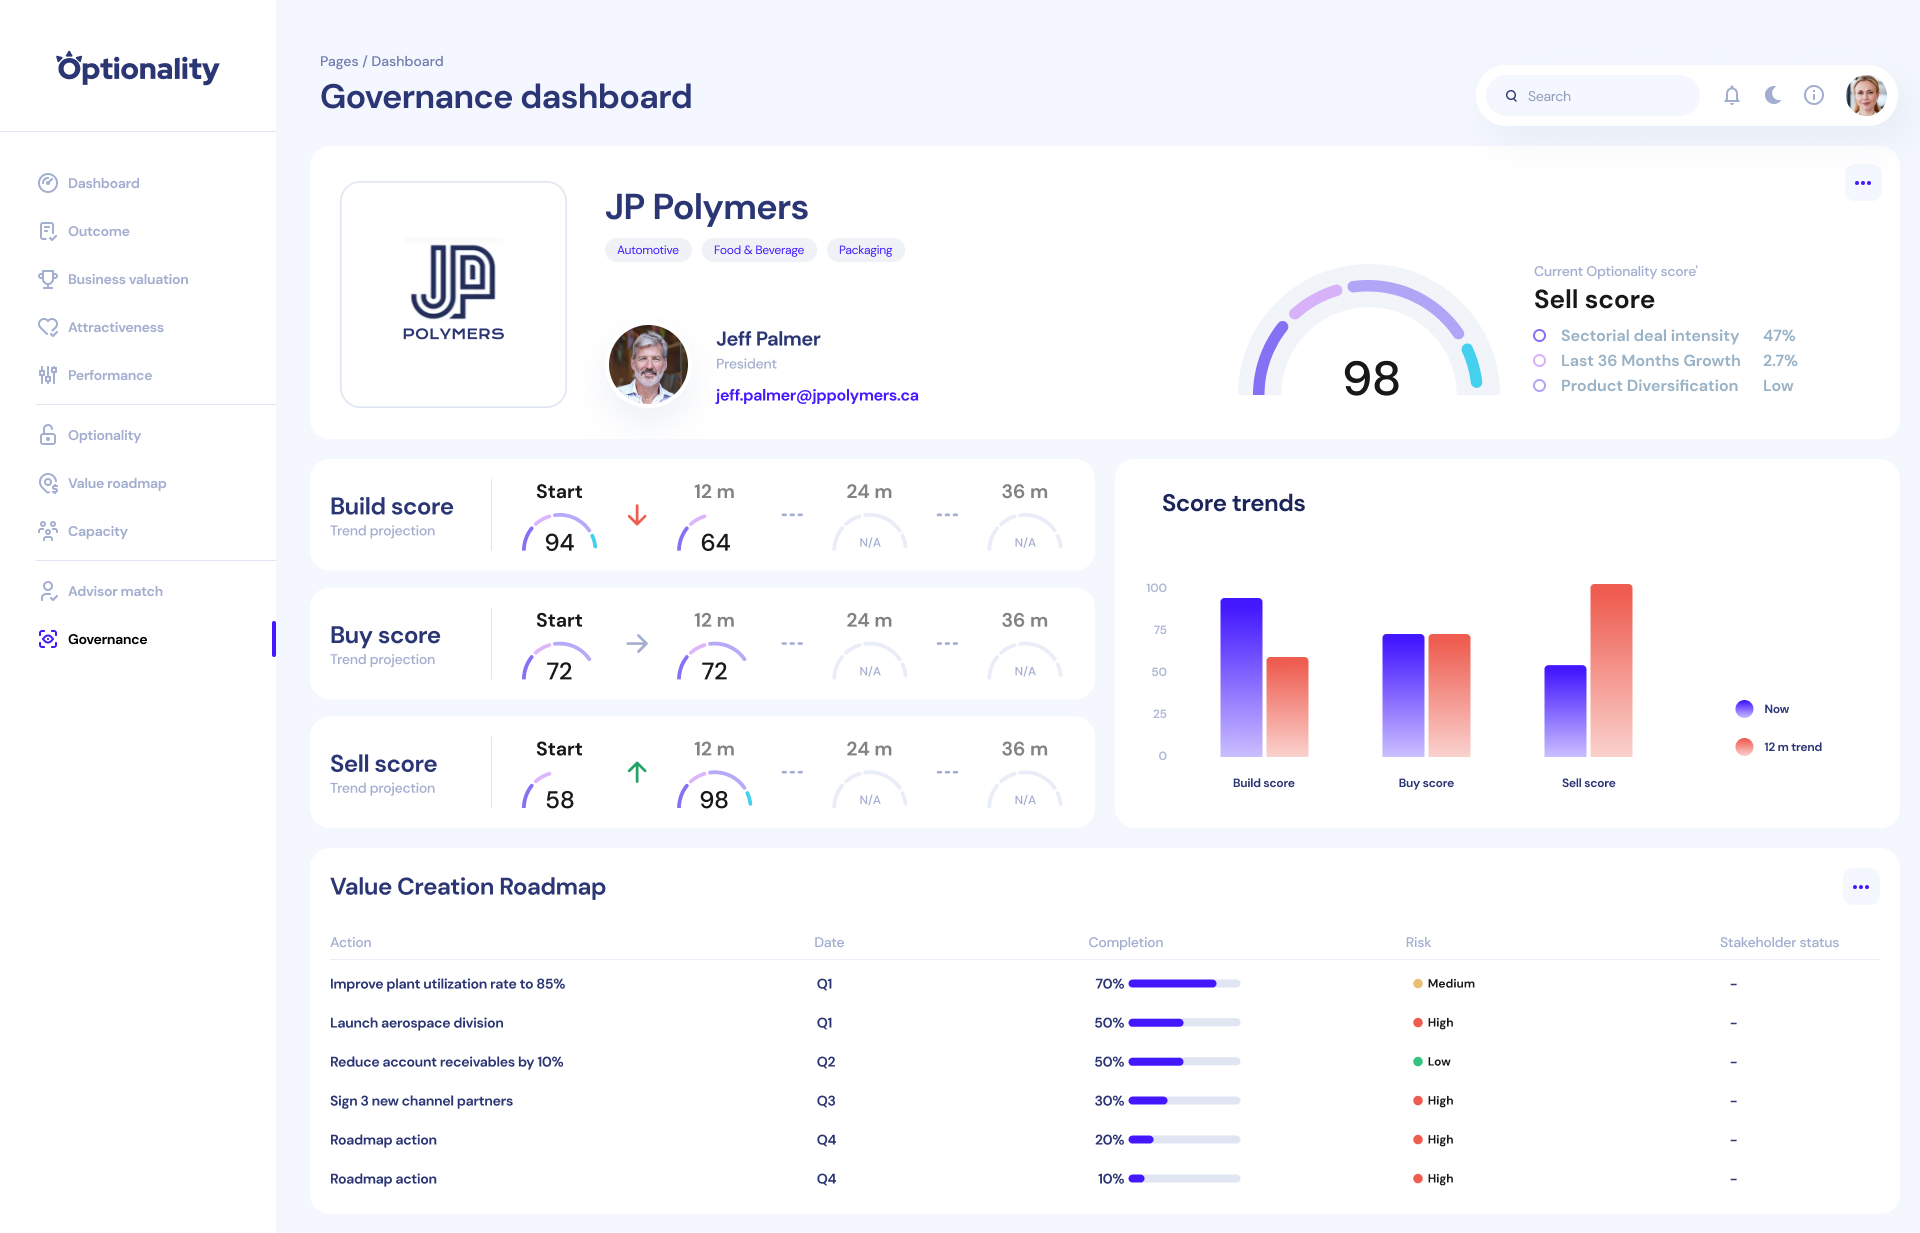This screenshot has width=1920, height=1233.
Task: Open Business valuation from sidebar
Action: pos(127,279)
